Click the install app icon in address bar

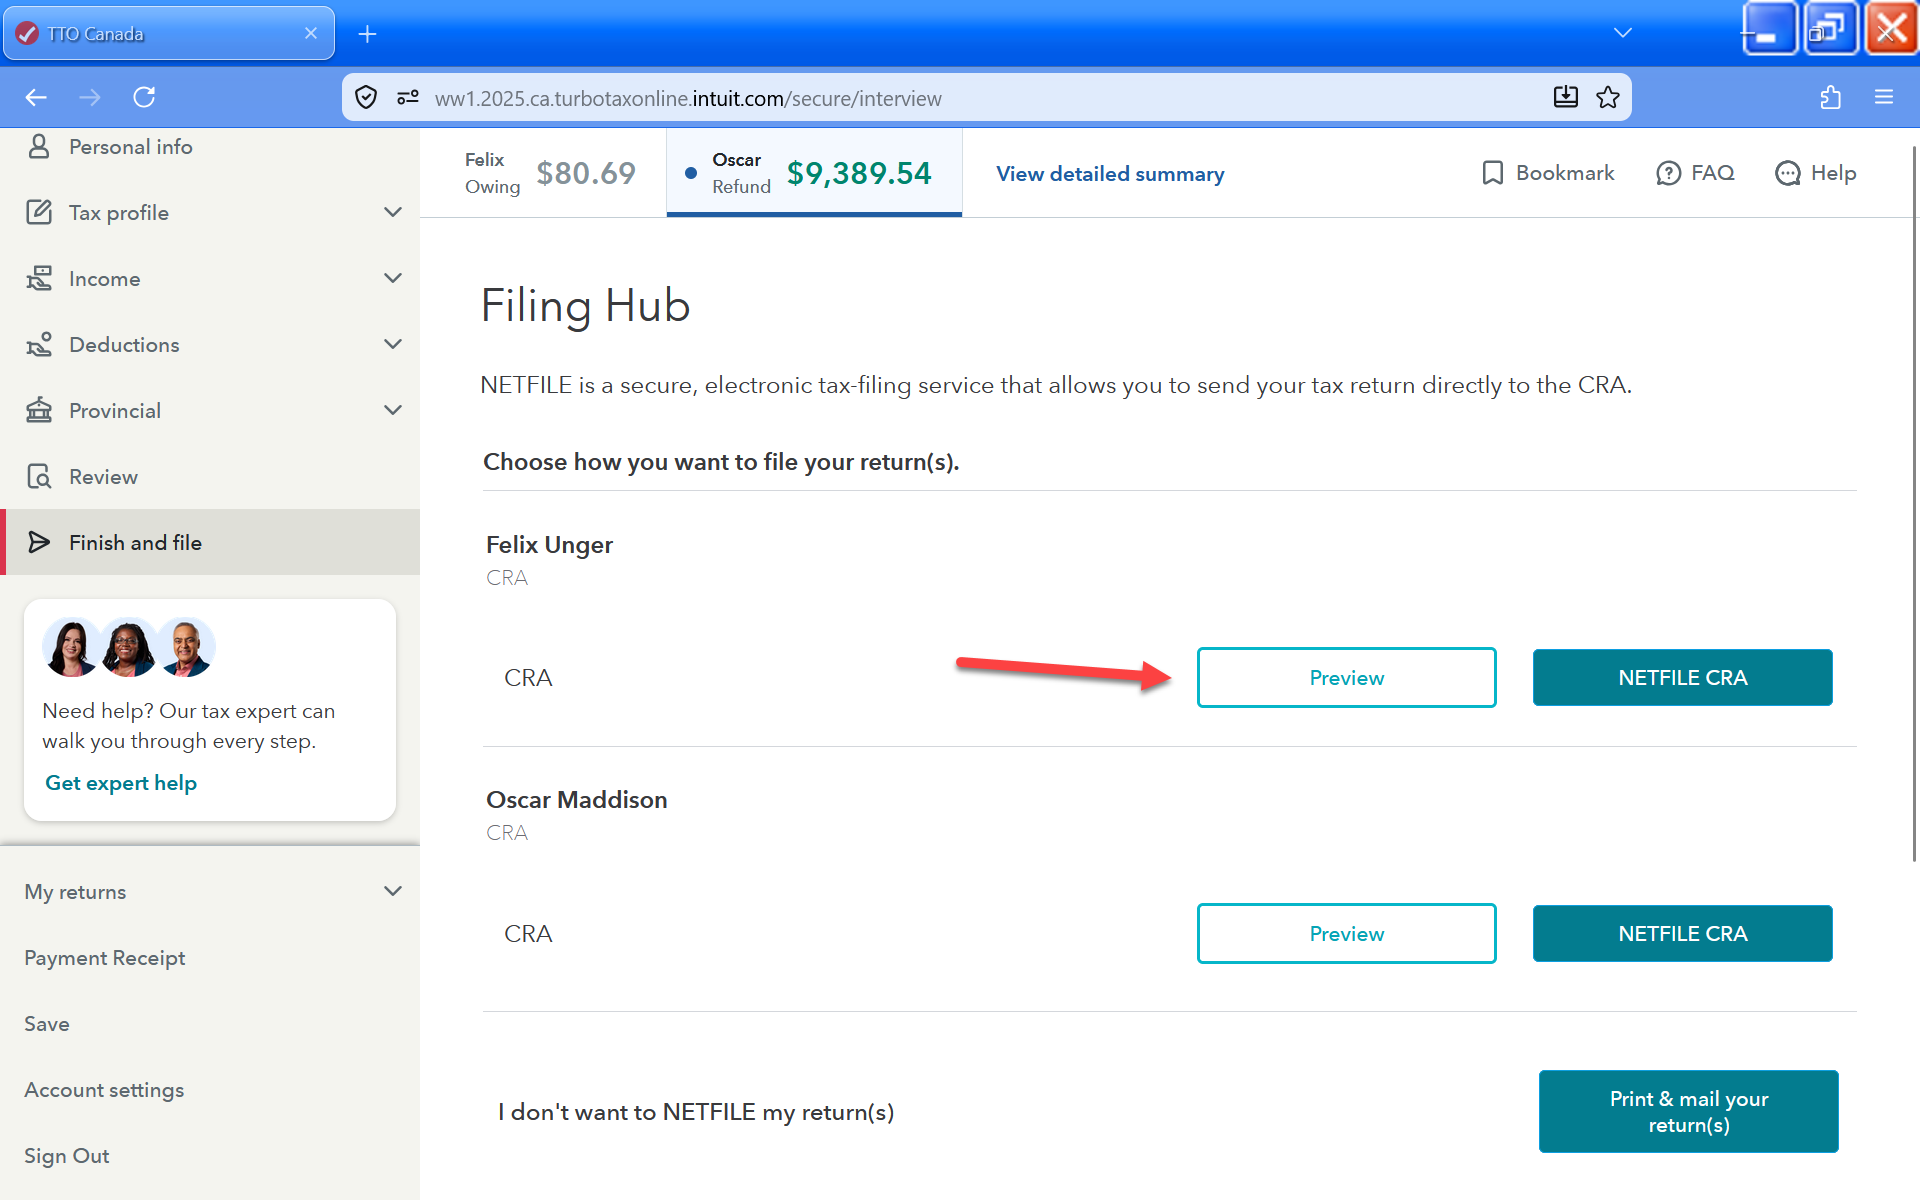pos(1565,97)
